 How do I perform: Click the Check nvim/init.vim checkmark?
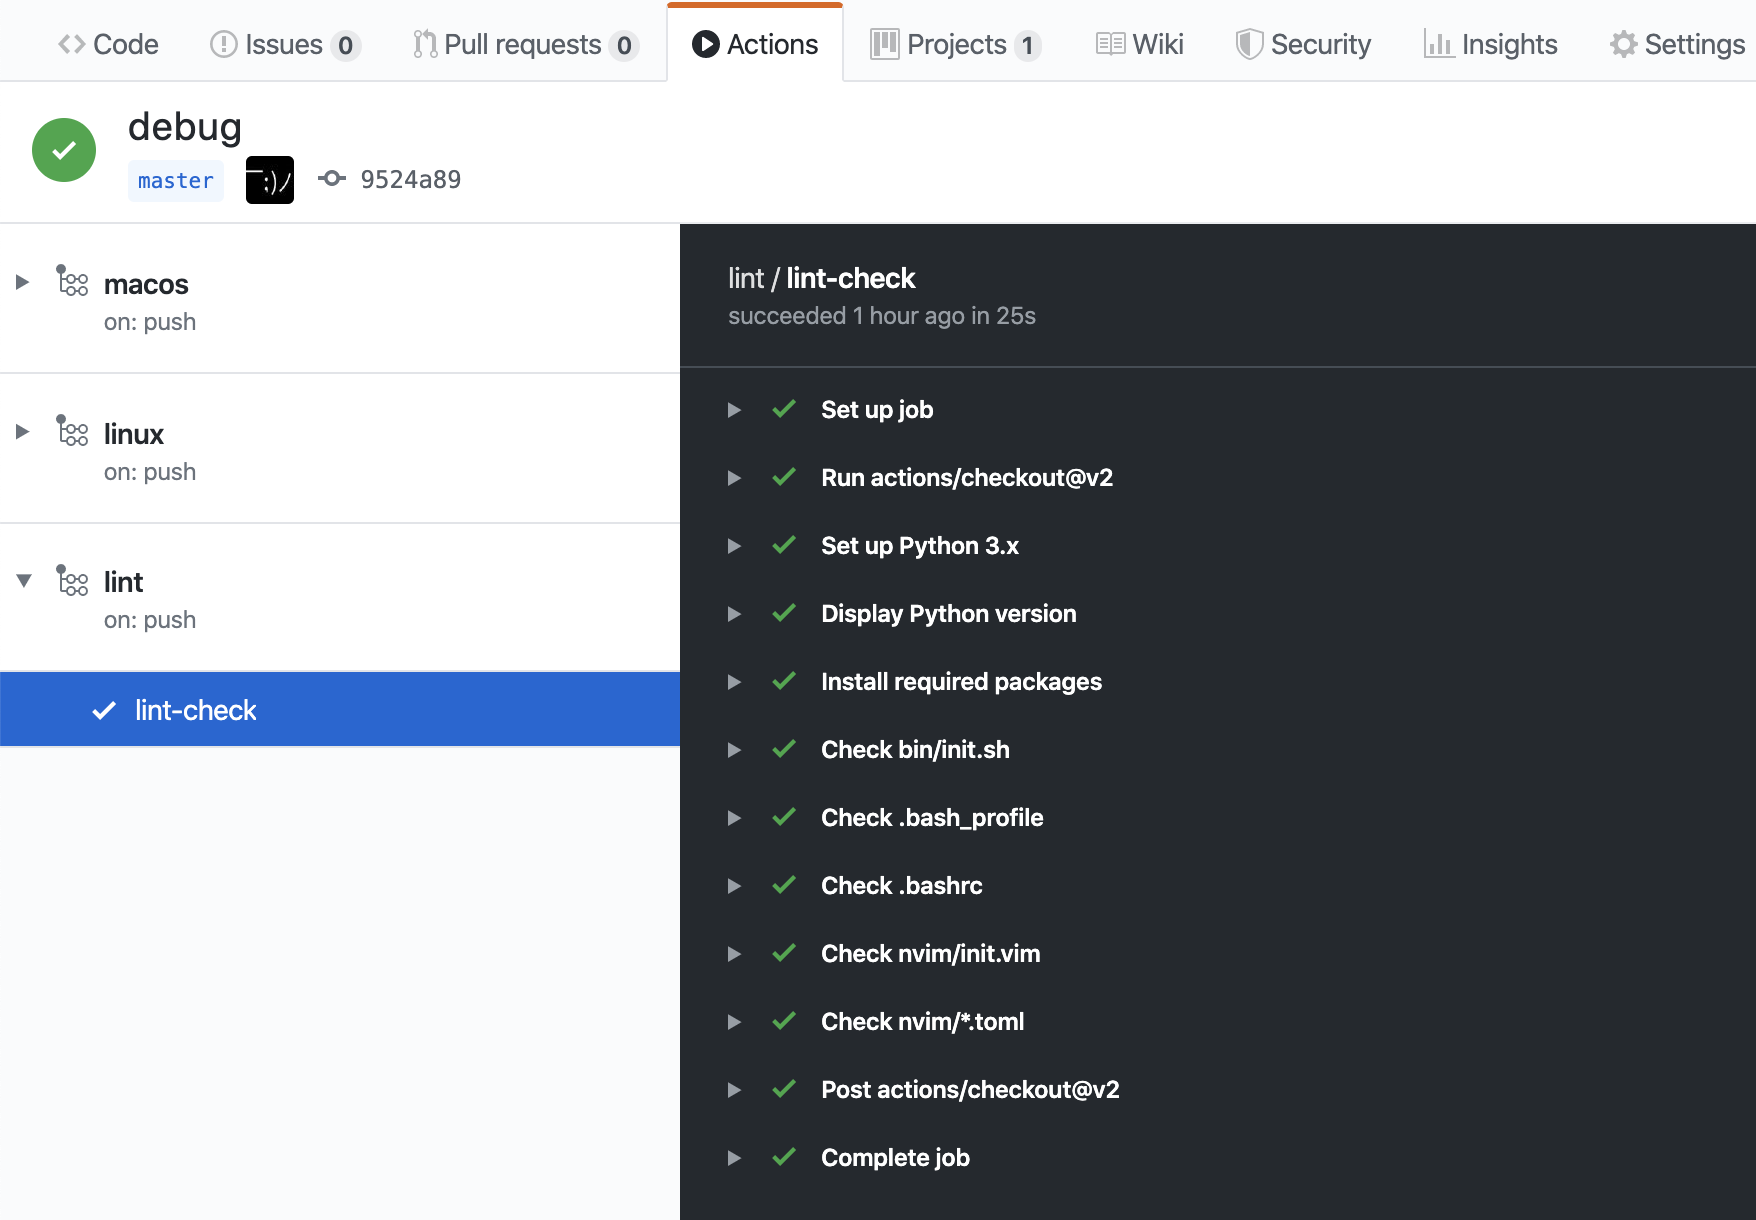point(784,953)
